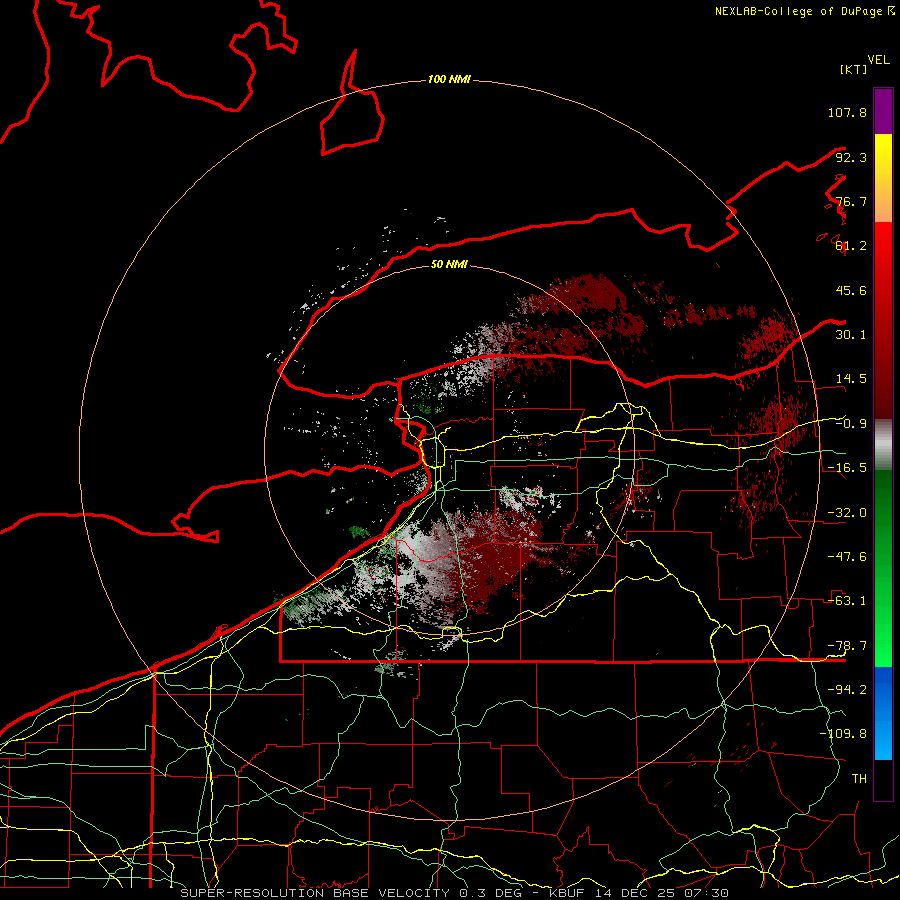The width and height of the screenshot is (900, 900).
Task: Select the -32.0 velocity scale label
Action: point(847,513)
